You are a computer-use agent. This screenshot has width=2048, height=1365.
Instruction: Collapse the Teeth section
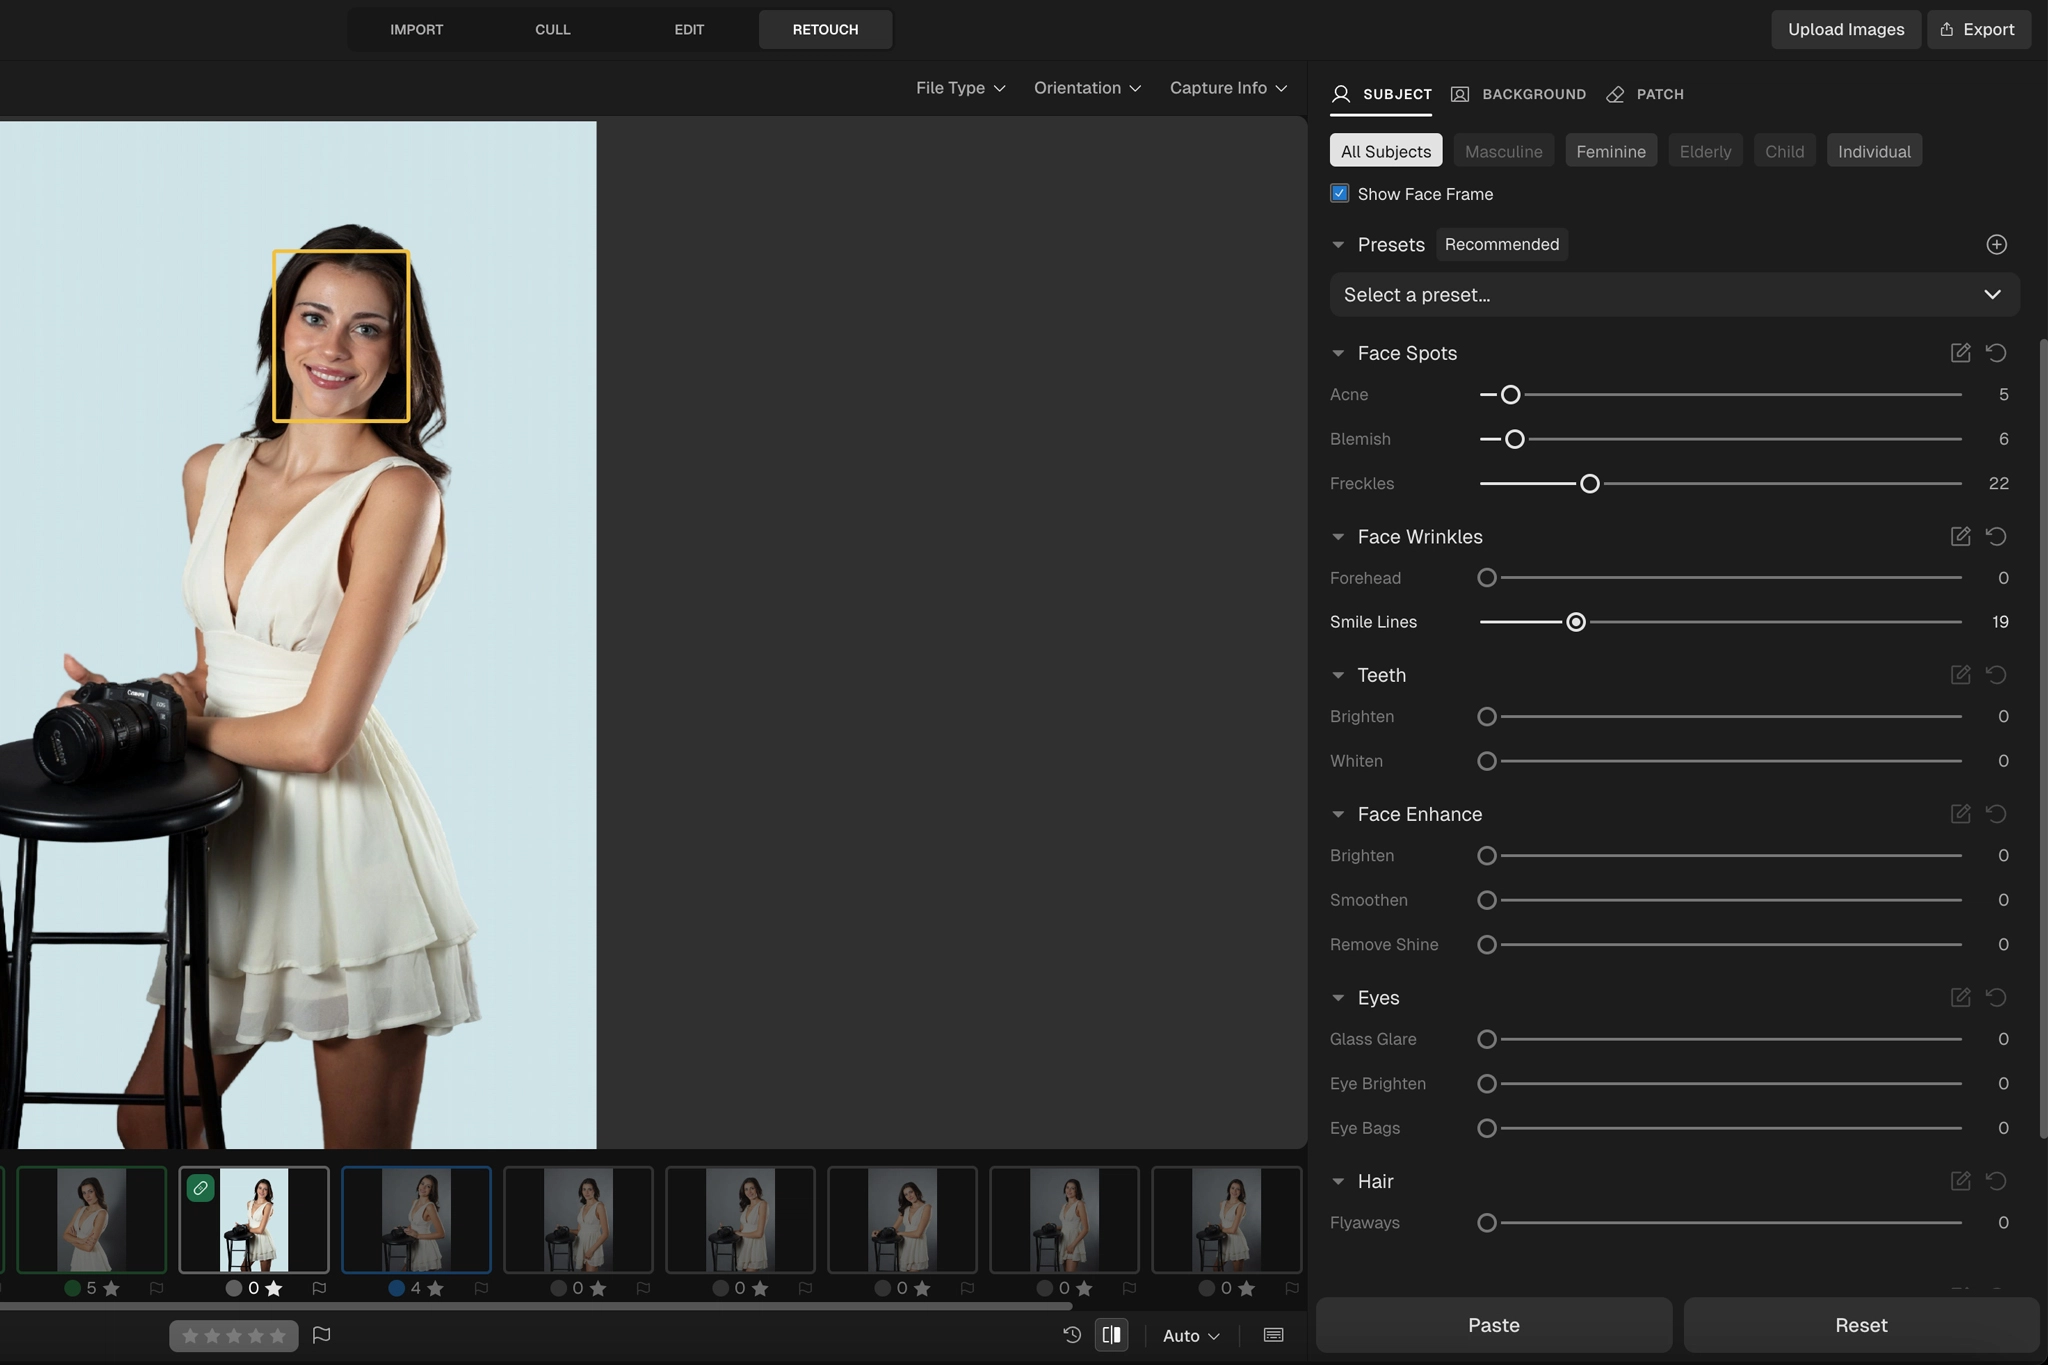pos(1338,675)
